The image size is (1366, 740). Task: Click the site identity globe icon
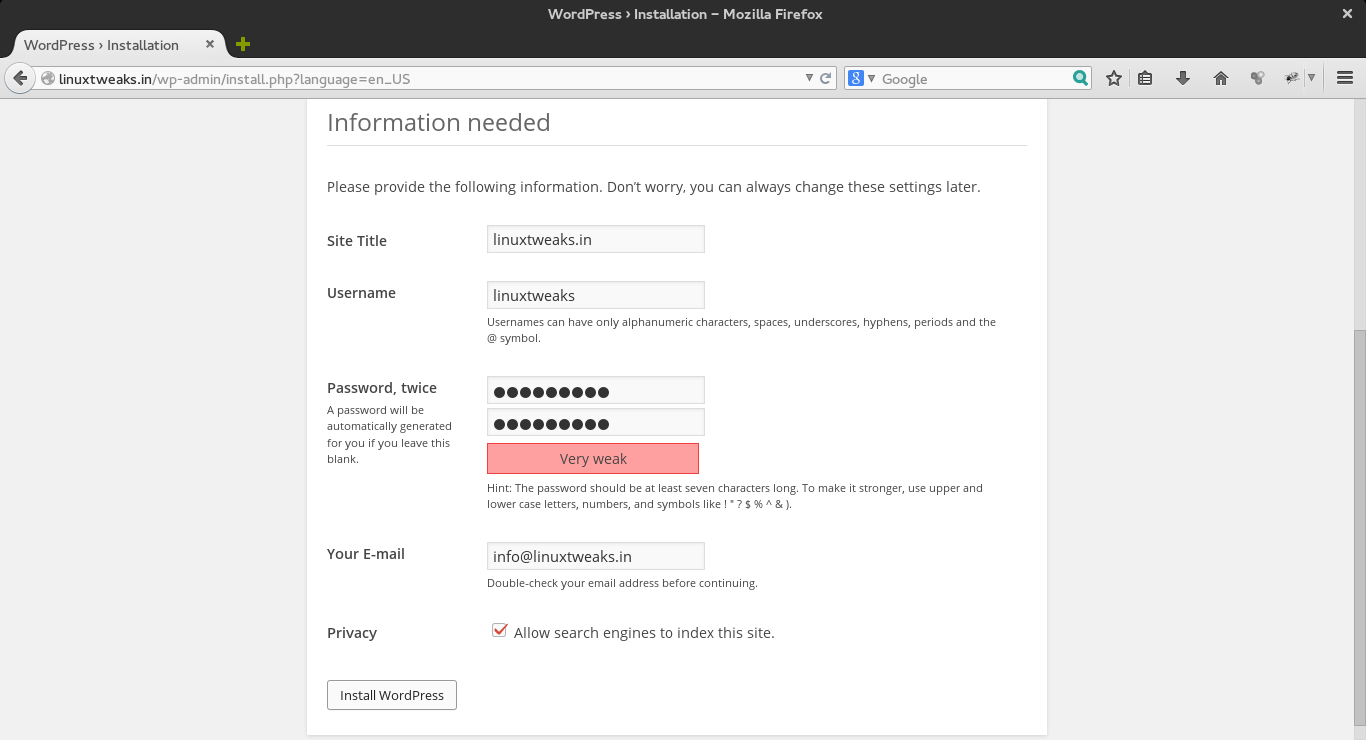click(x=47, y=79)
